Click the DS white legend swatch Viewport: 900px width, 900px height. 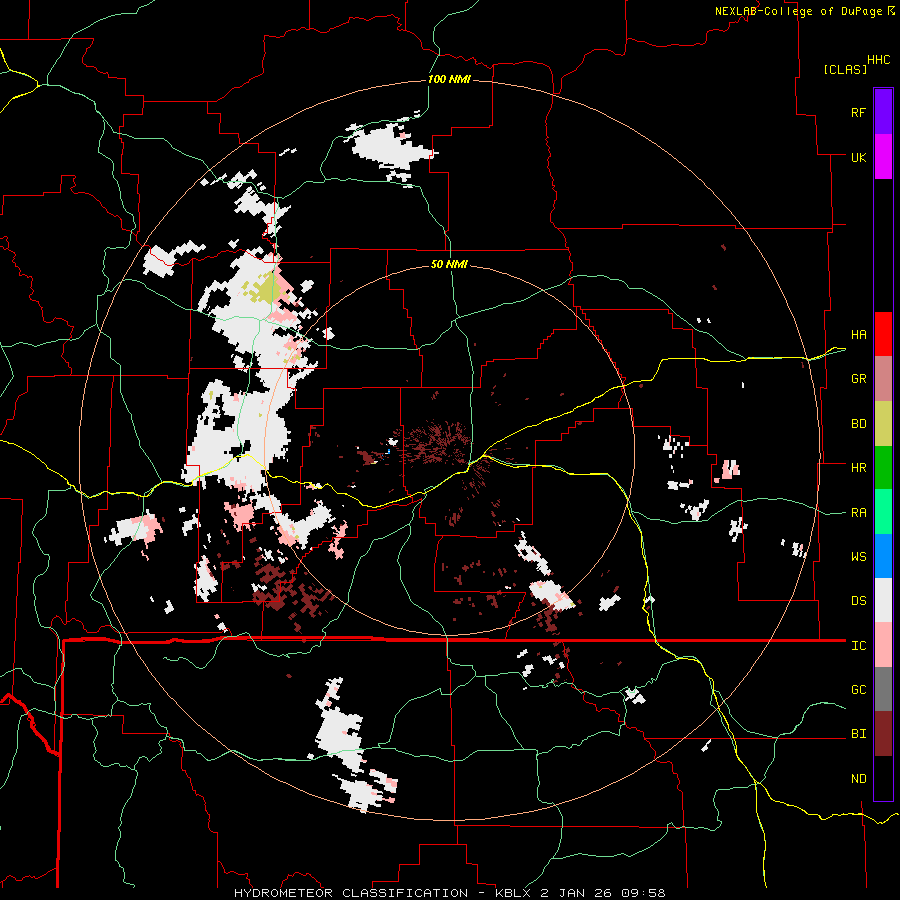(x=883, y=600)
